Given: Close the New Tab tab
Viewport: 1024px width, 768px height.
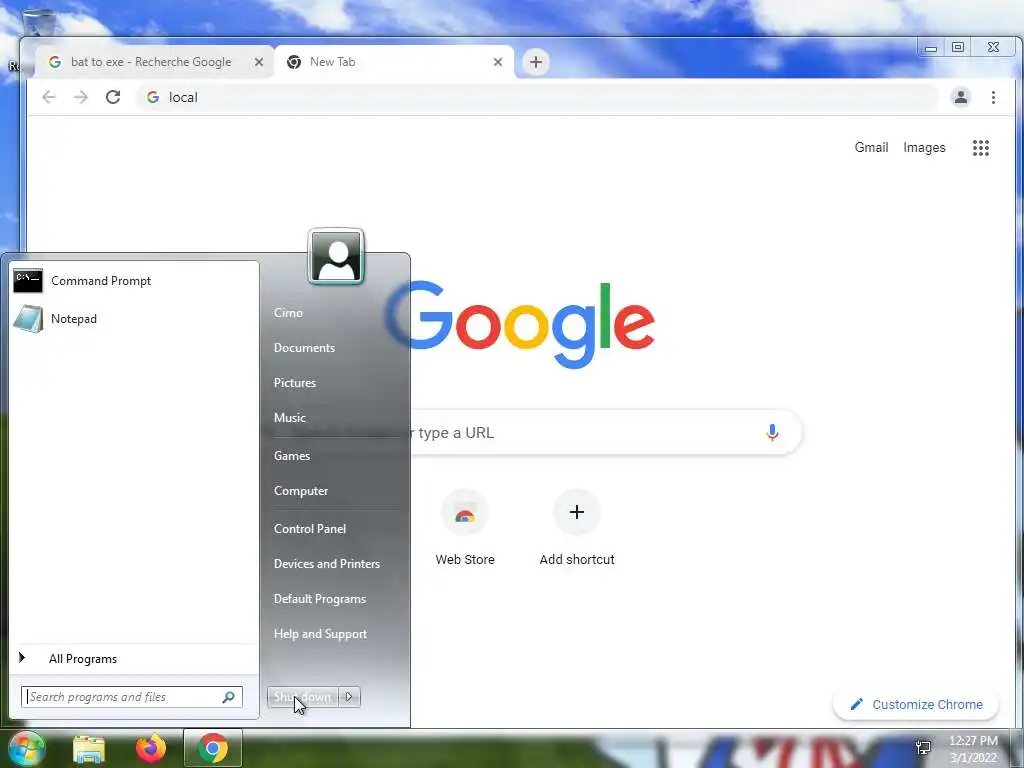Looking at the screenshot, I should pos(498,62).
